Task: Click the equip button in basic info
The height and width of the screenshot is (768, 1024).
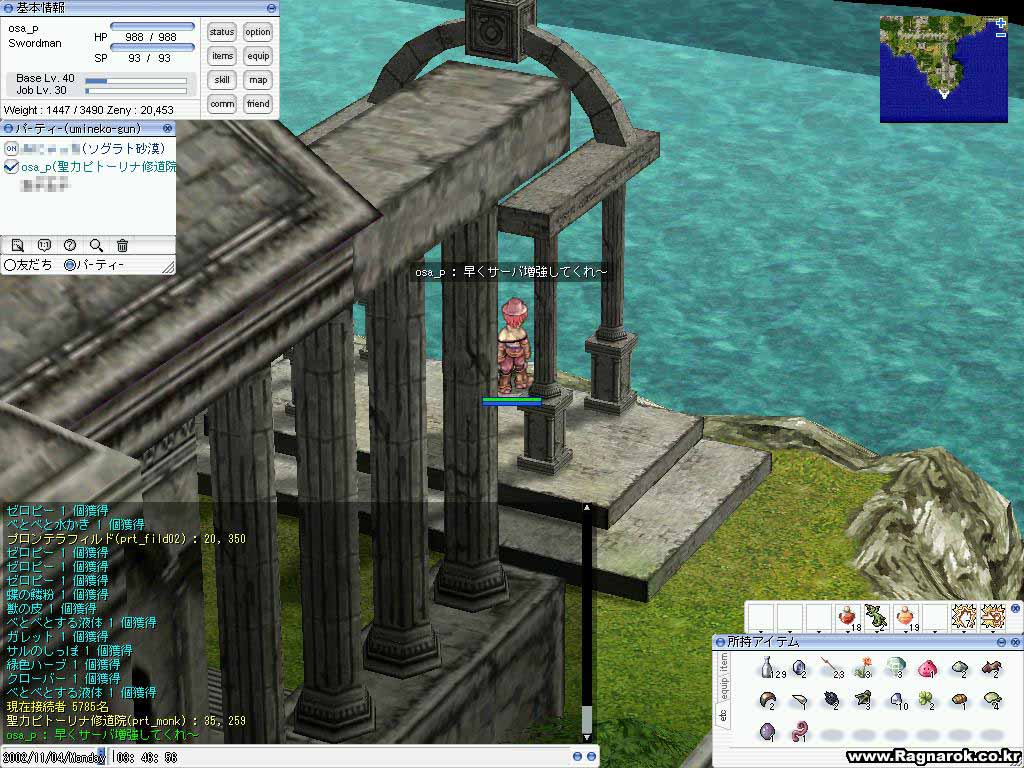Action: pyautogui.click(x=258, y=56)
